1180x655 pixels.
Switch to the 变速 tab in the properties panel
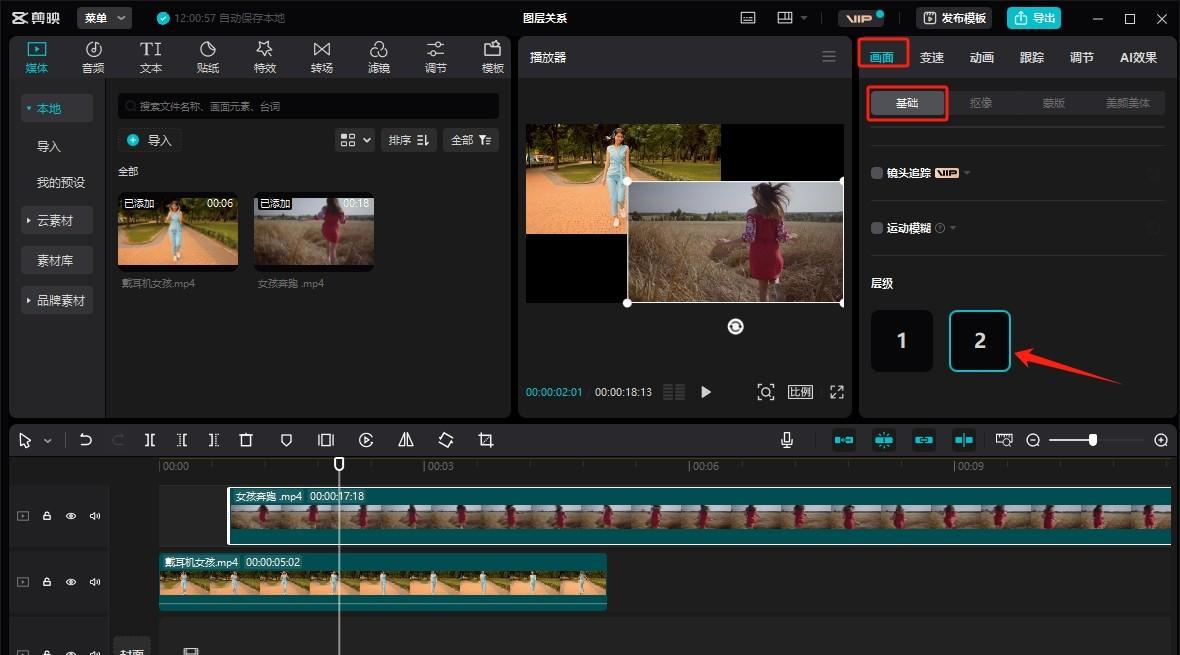932,57
